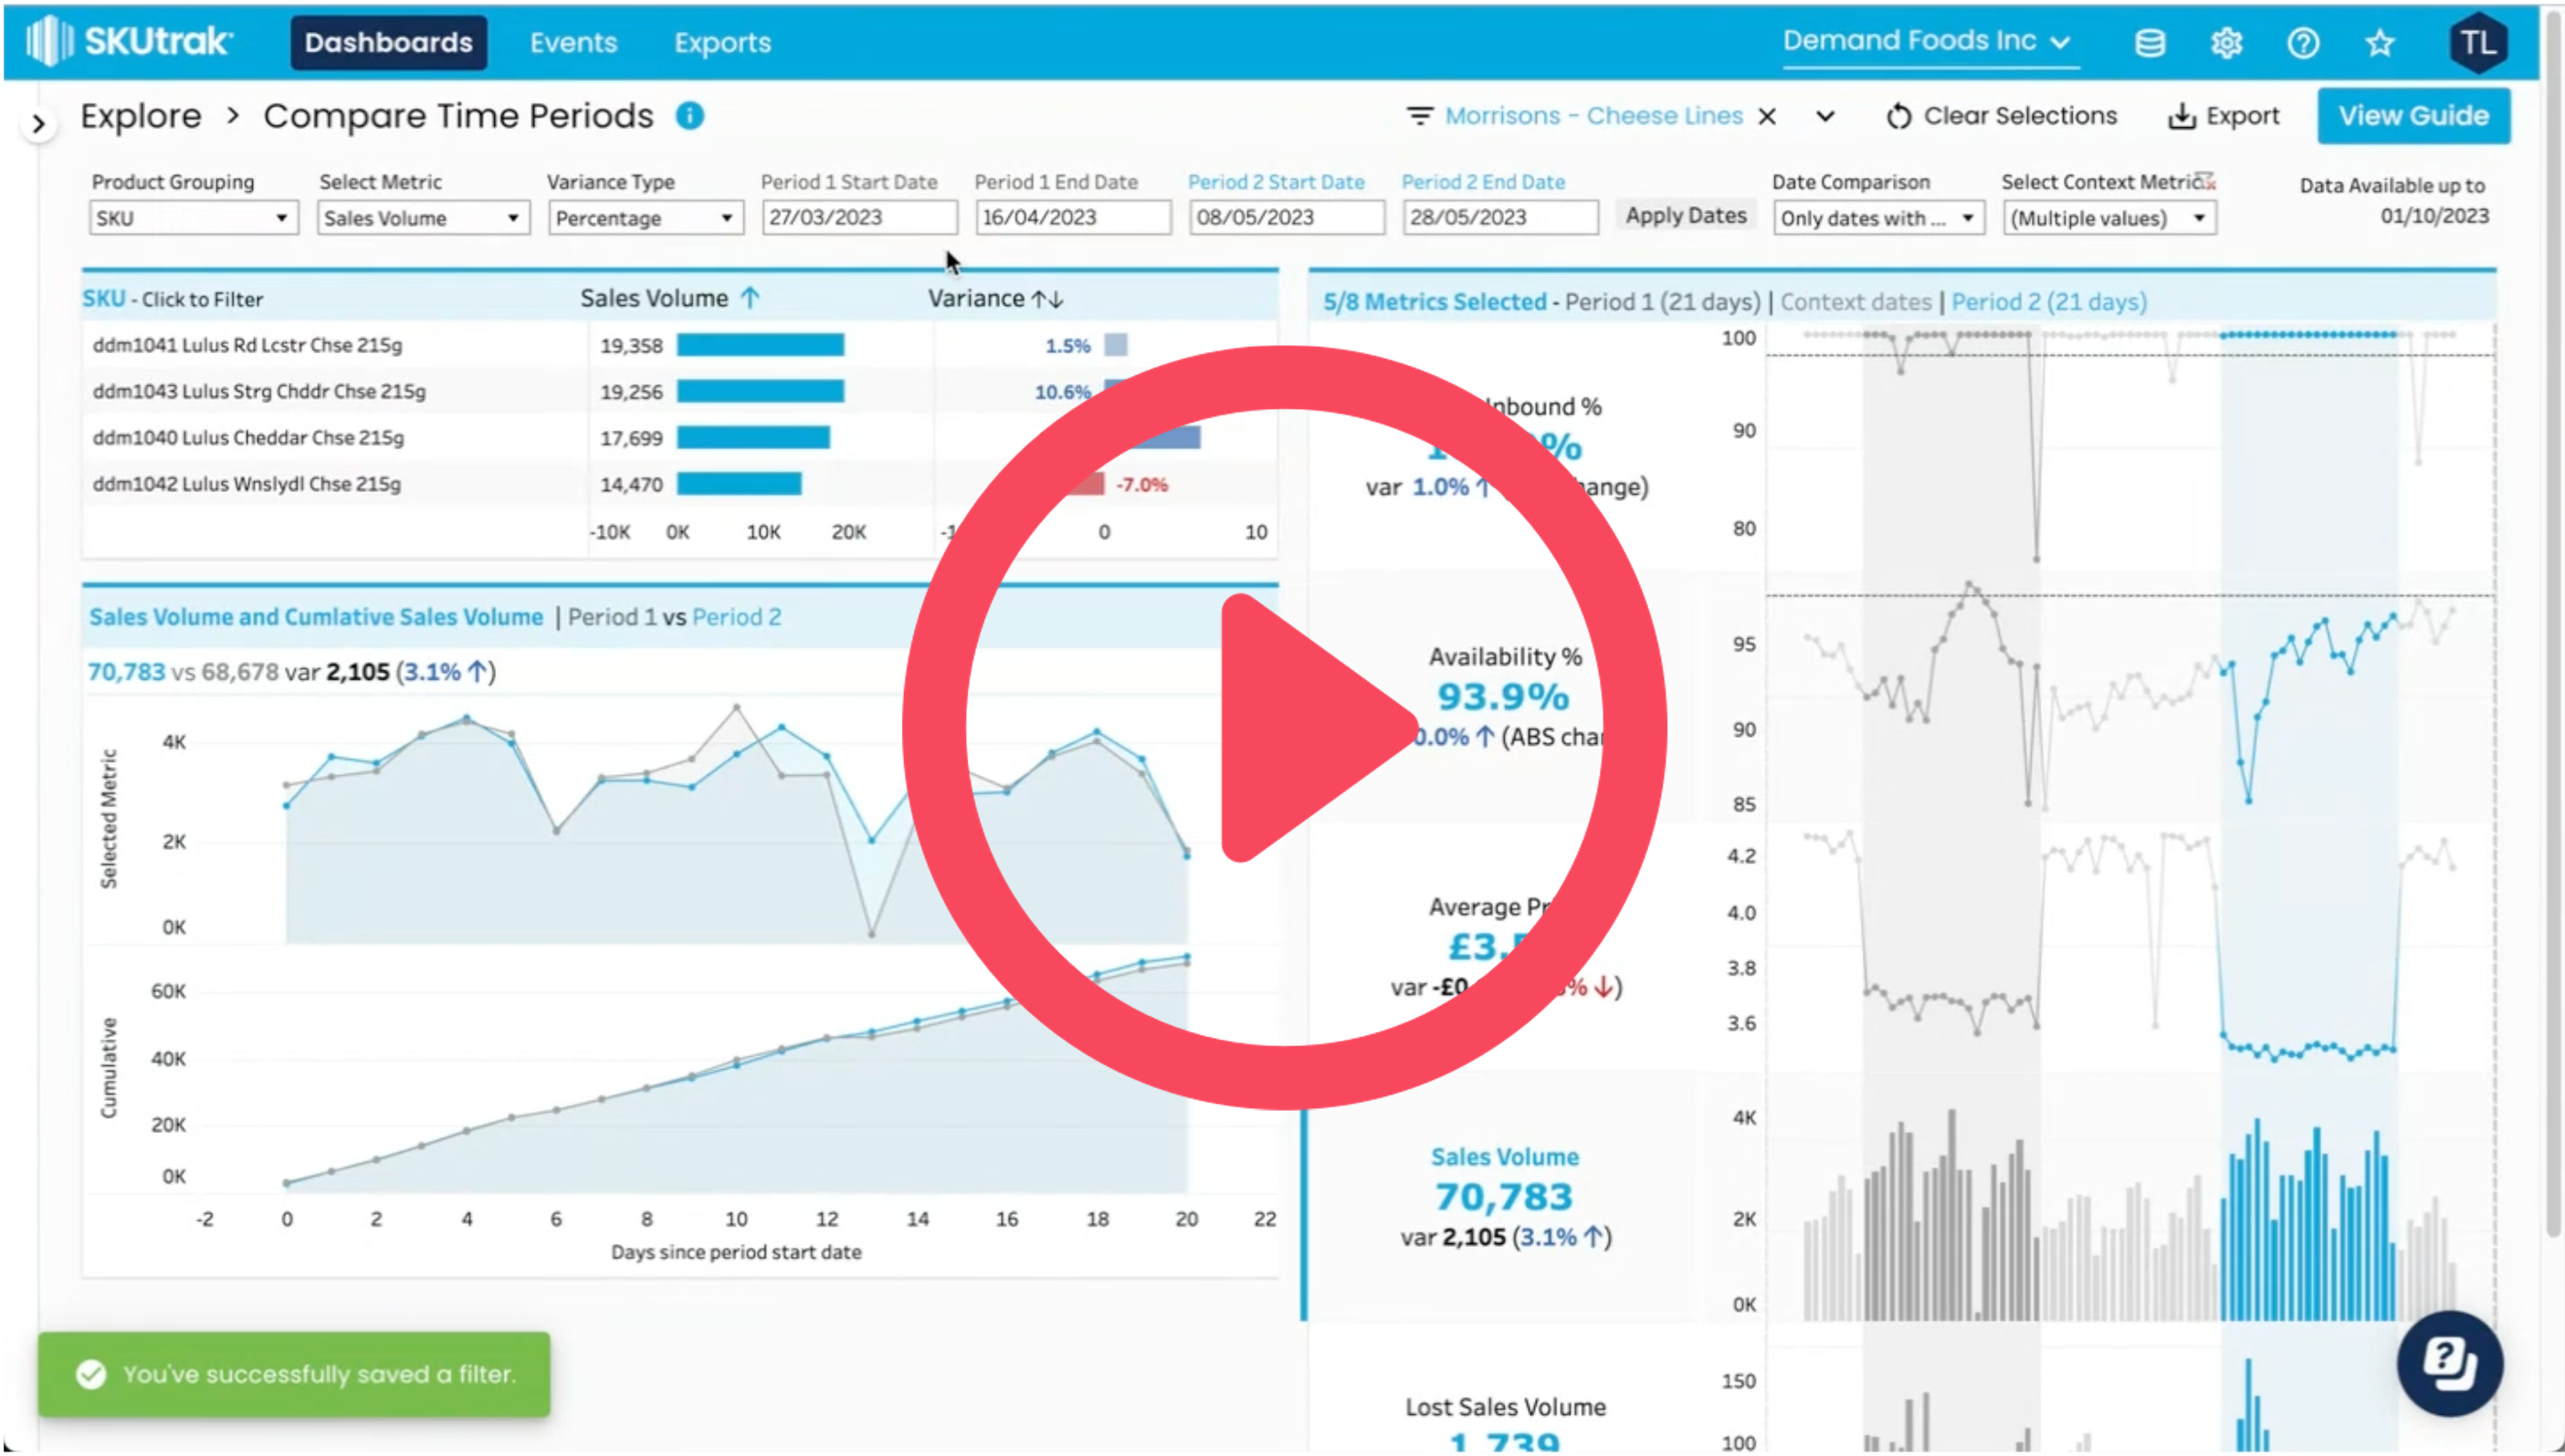Screen dimensions: 2565x1456
Task: Expand the left sidebar chevron
Action: click(x=38, y=124)
